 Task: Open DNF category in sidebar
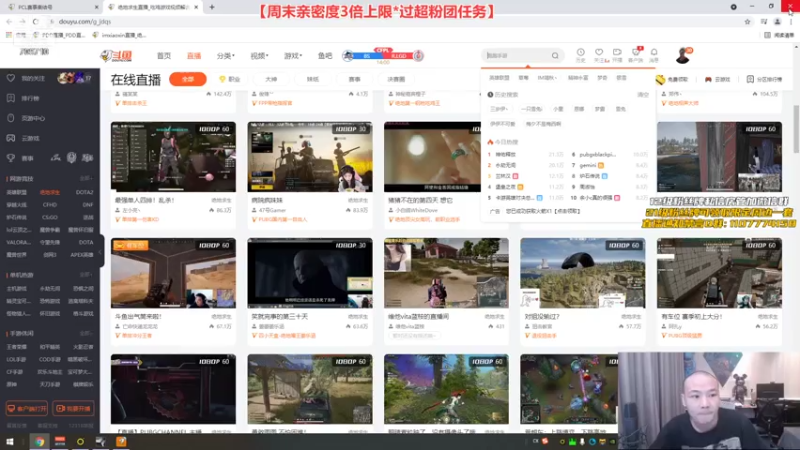[x=88, y=205]
